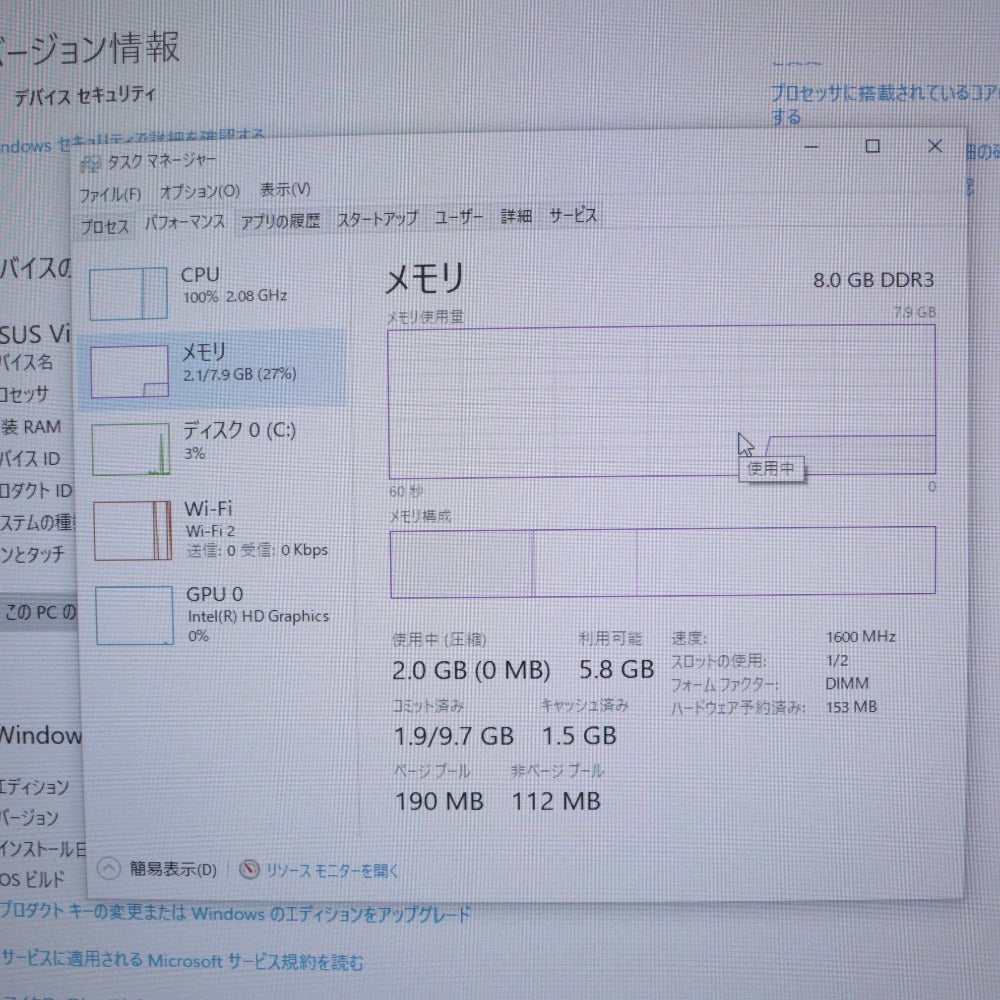
Task: Click the Resource Monitor icon
Action: point(249,869)
